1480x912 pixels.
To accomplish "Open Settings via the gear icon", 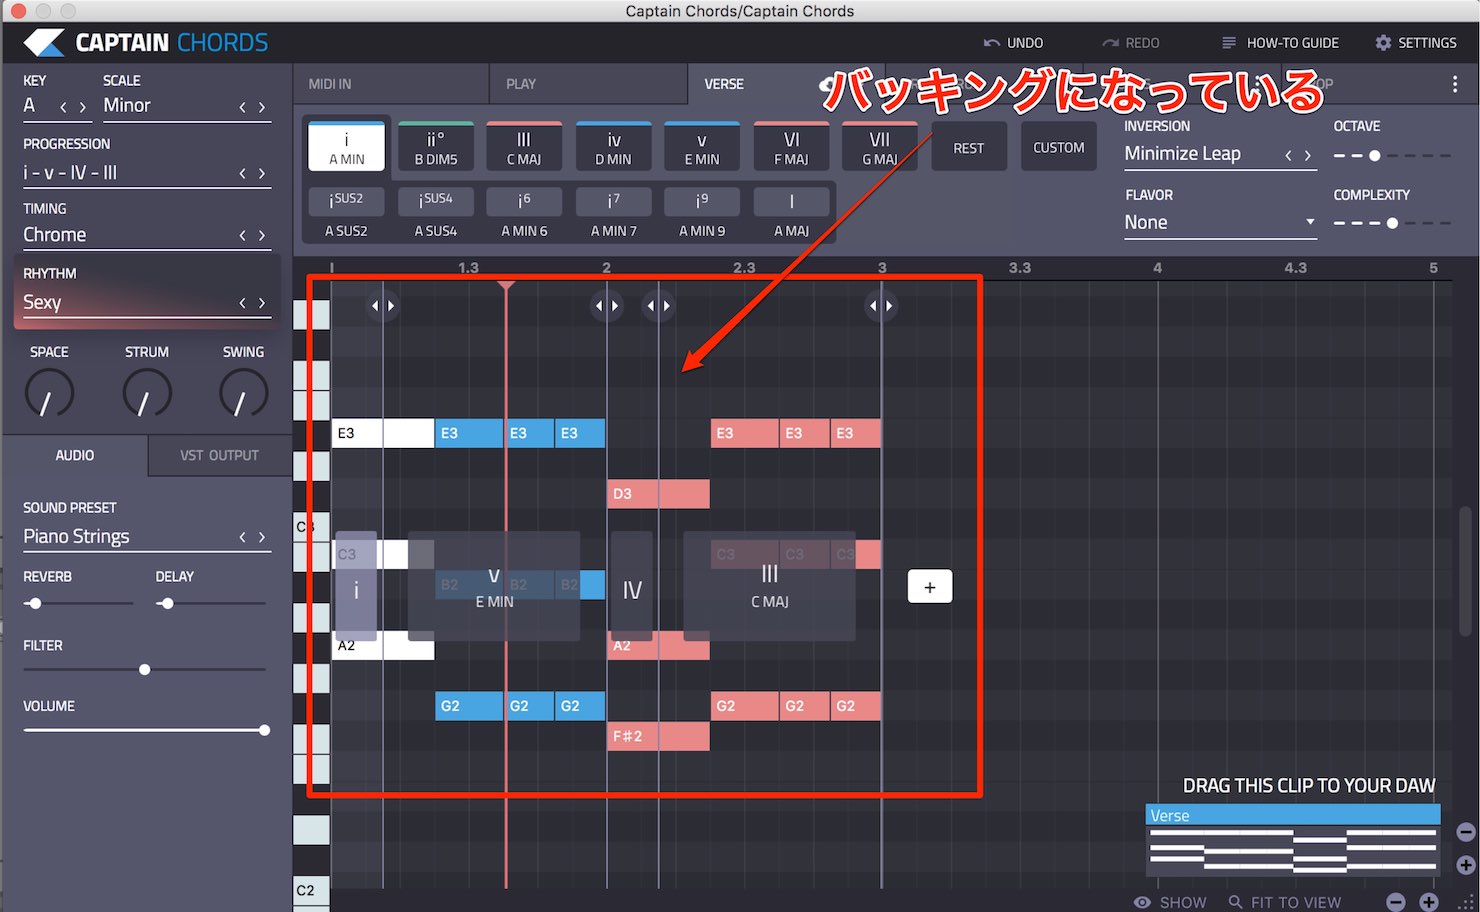I will pyautogui.click(x=1383, y=43).
